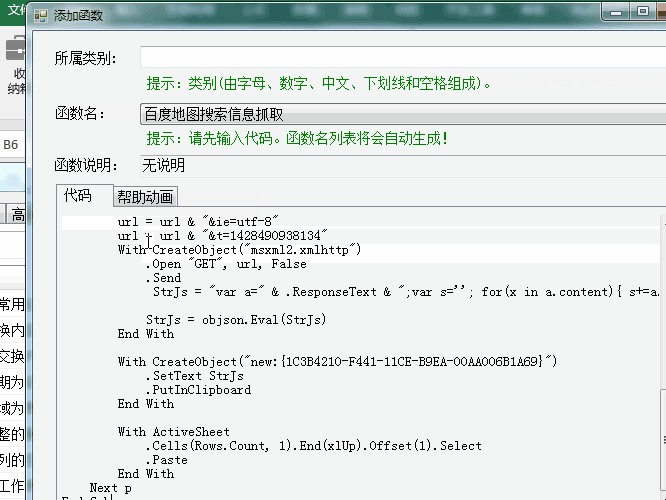Screen dimensions: 666x500
Task: Click the StrJs = "var a=" line
Action: [406, 292]
